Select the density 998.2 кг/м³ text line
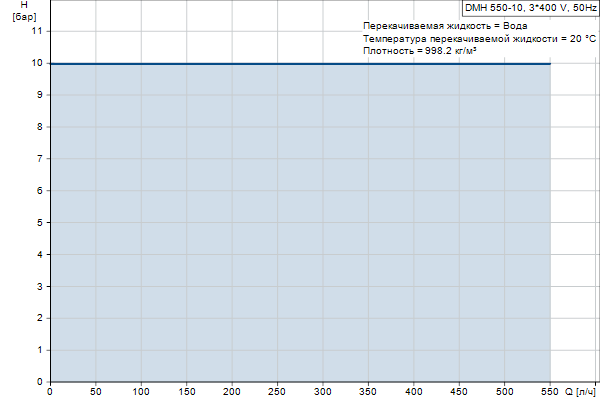 (419, 50)
